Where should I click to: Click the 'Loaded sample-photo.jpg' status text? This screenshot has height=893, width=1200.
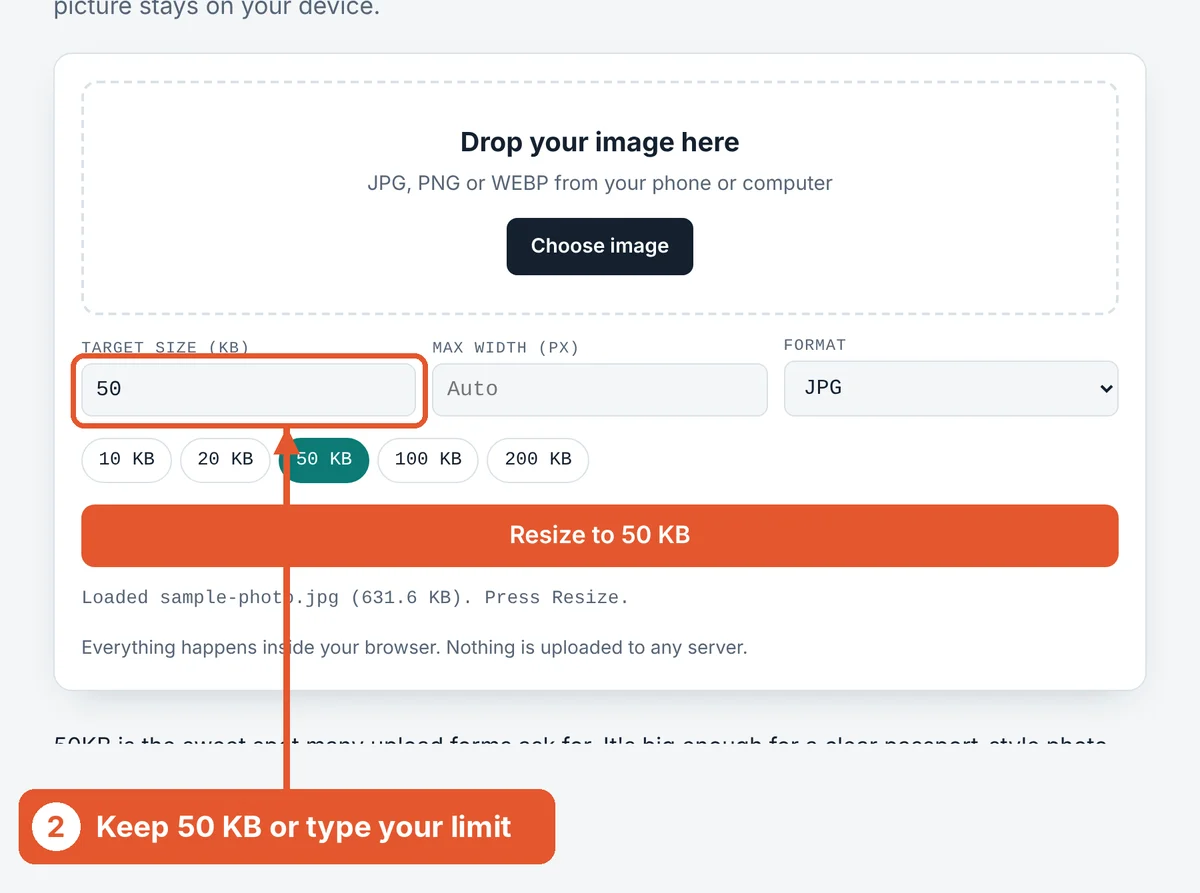click(x=355, y=597)
